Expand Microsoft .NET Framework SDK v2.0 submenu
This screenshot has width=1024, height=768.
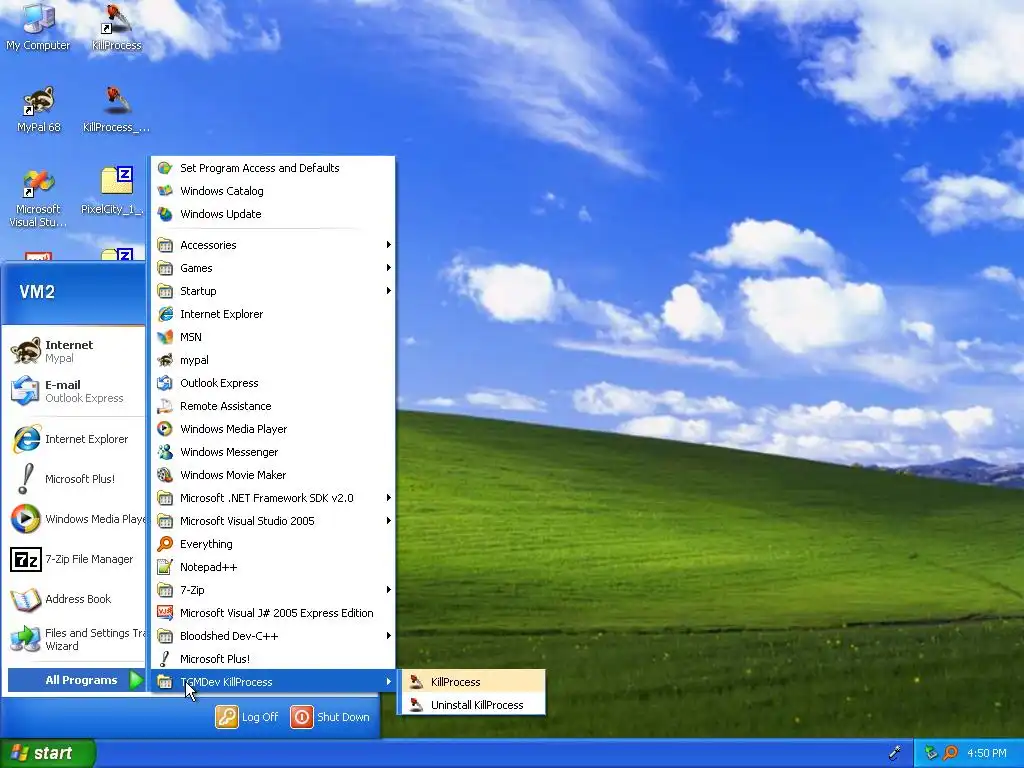(x=273, y=498)
